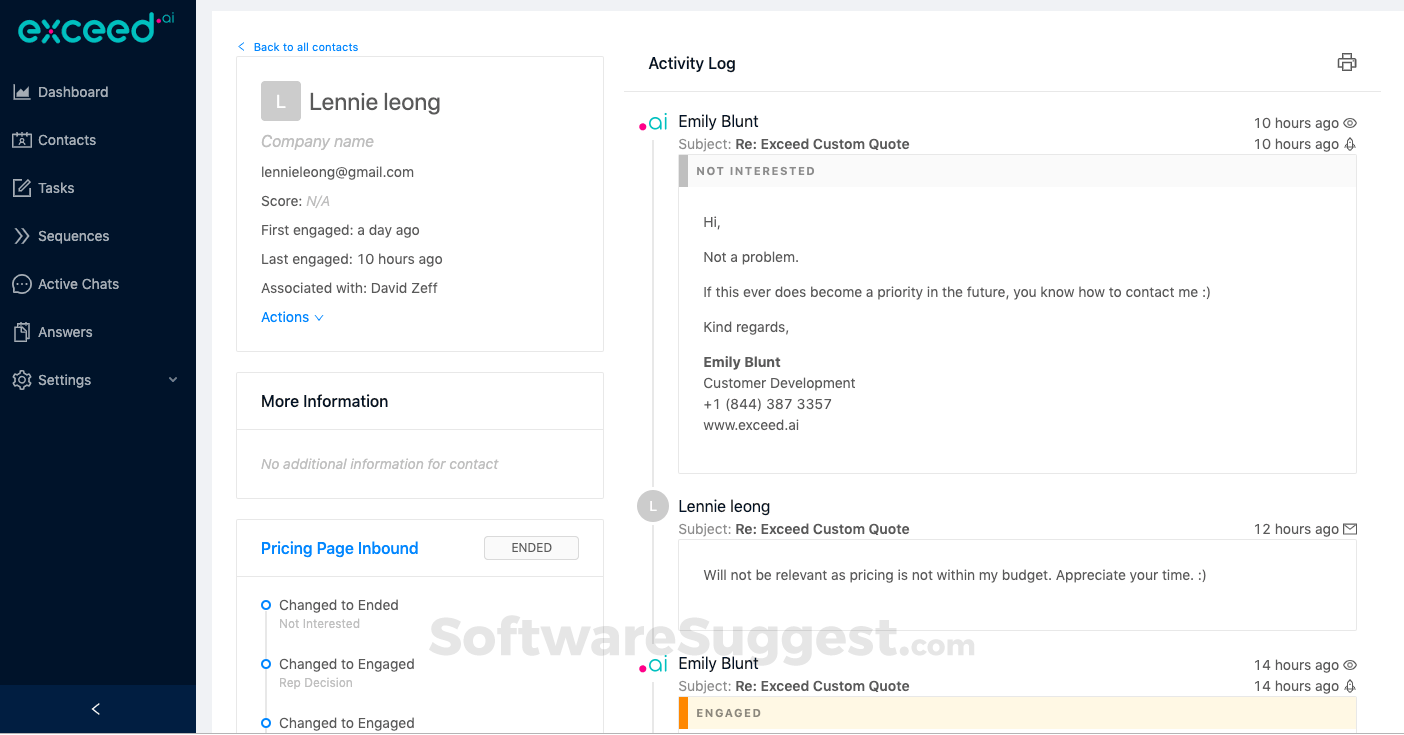Click the ENDED status button

pos(531,548)
